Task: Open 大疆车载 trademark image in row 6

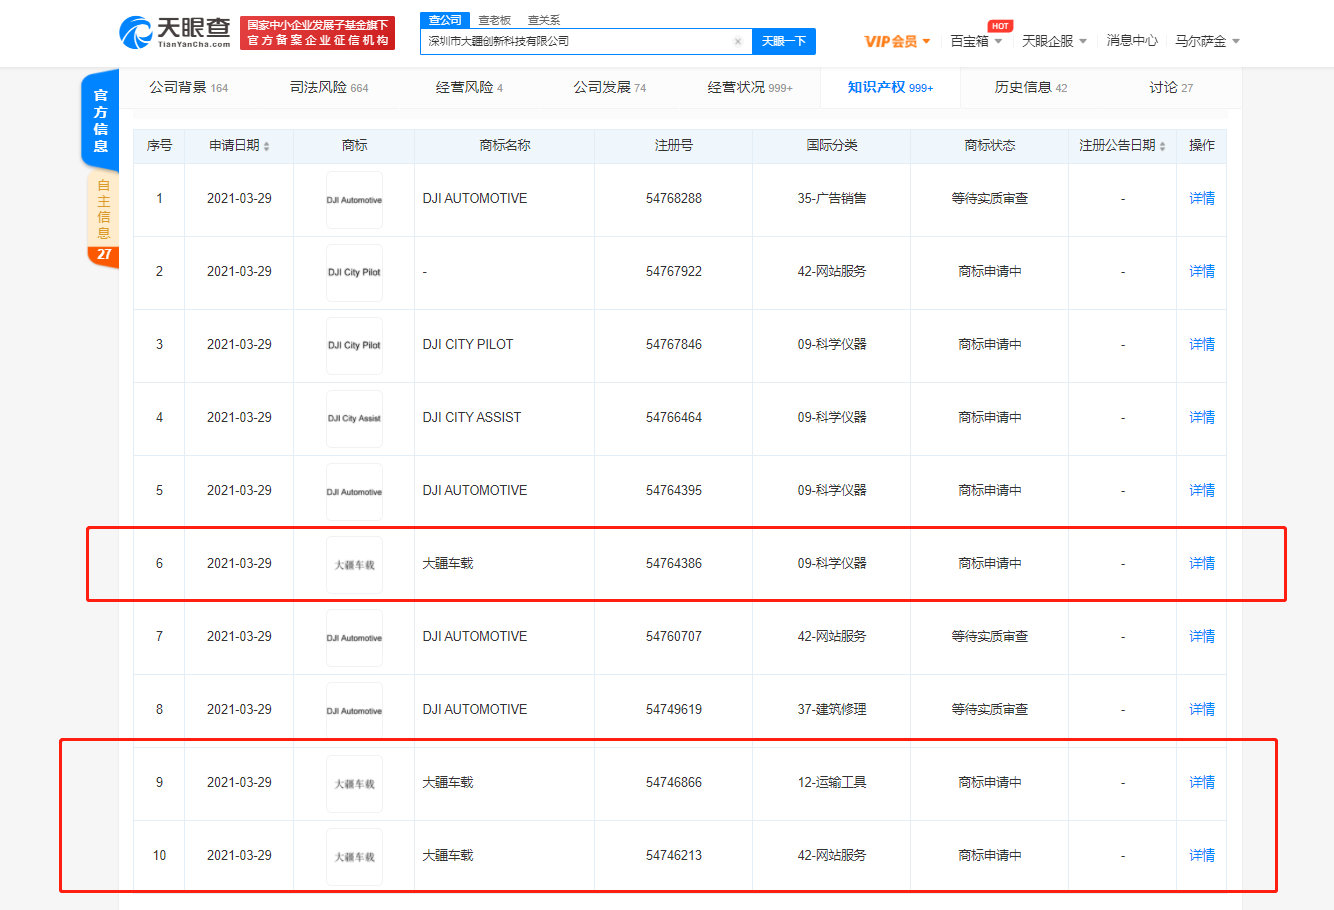Action: 354,564
